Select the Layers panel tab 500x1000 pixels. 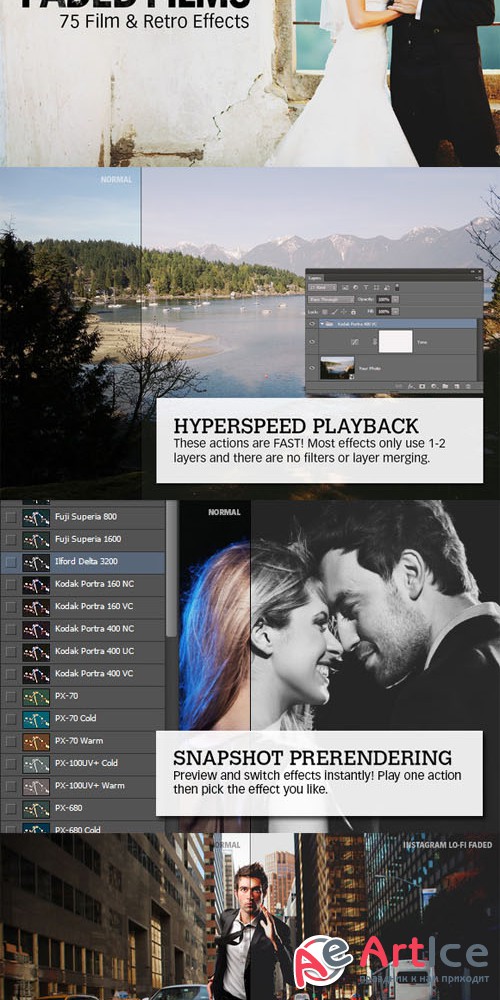[315, 279]
